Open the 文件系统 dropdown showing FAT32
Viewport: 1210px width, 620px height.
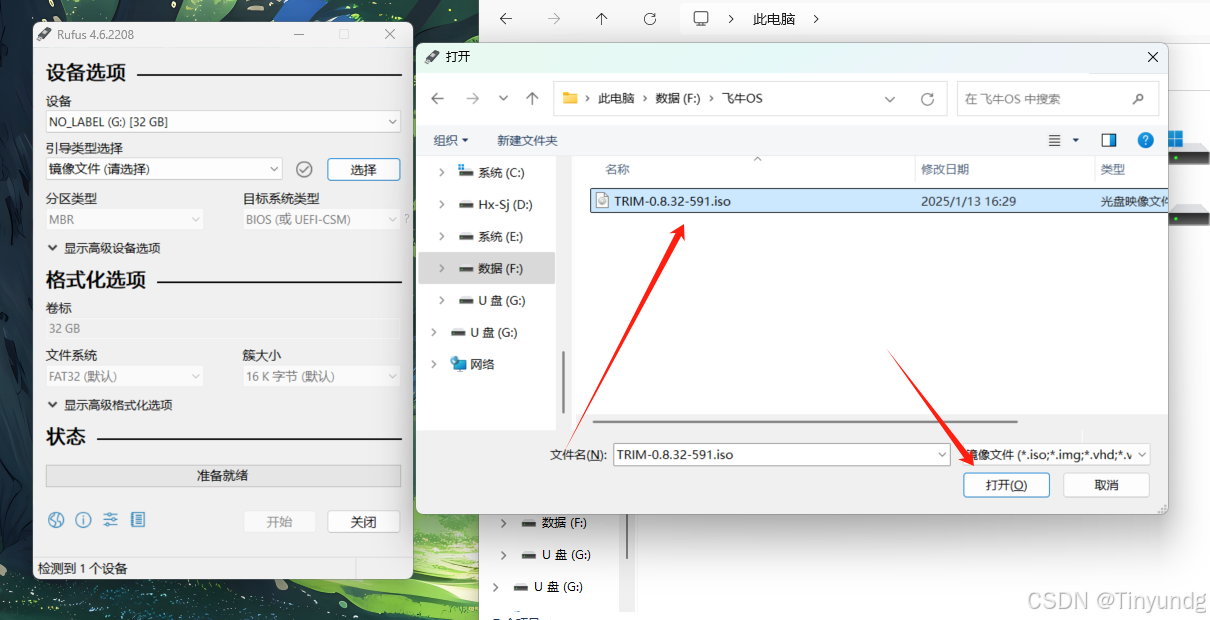click(x=123, y=376)
